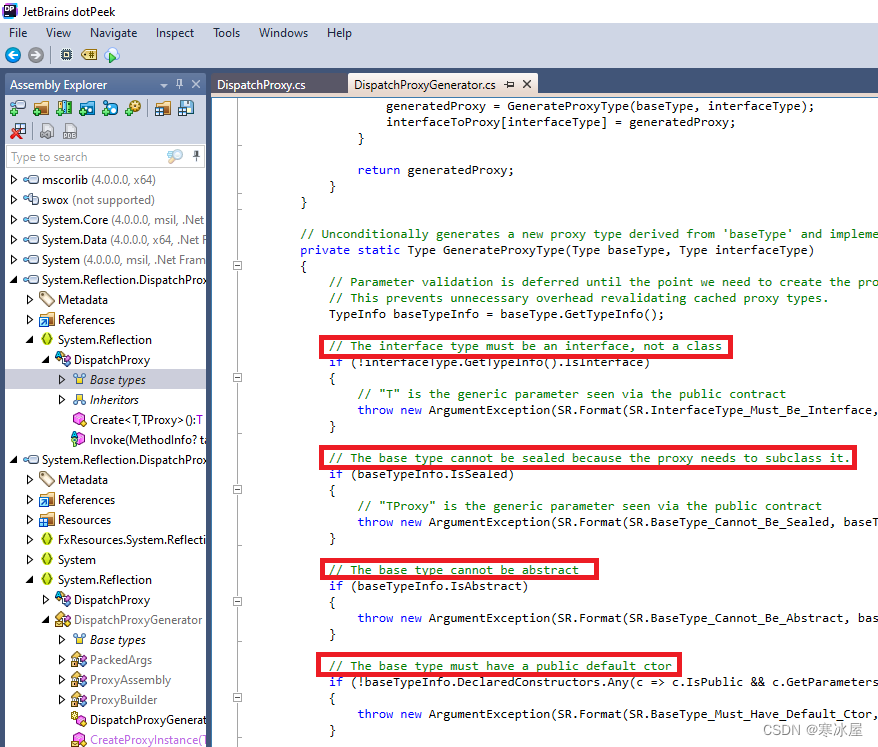Open the Help menu
The image size is (878, 747).
[x=339, y=33]
